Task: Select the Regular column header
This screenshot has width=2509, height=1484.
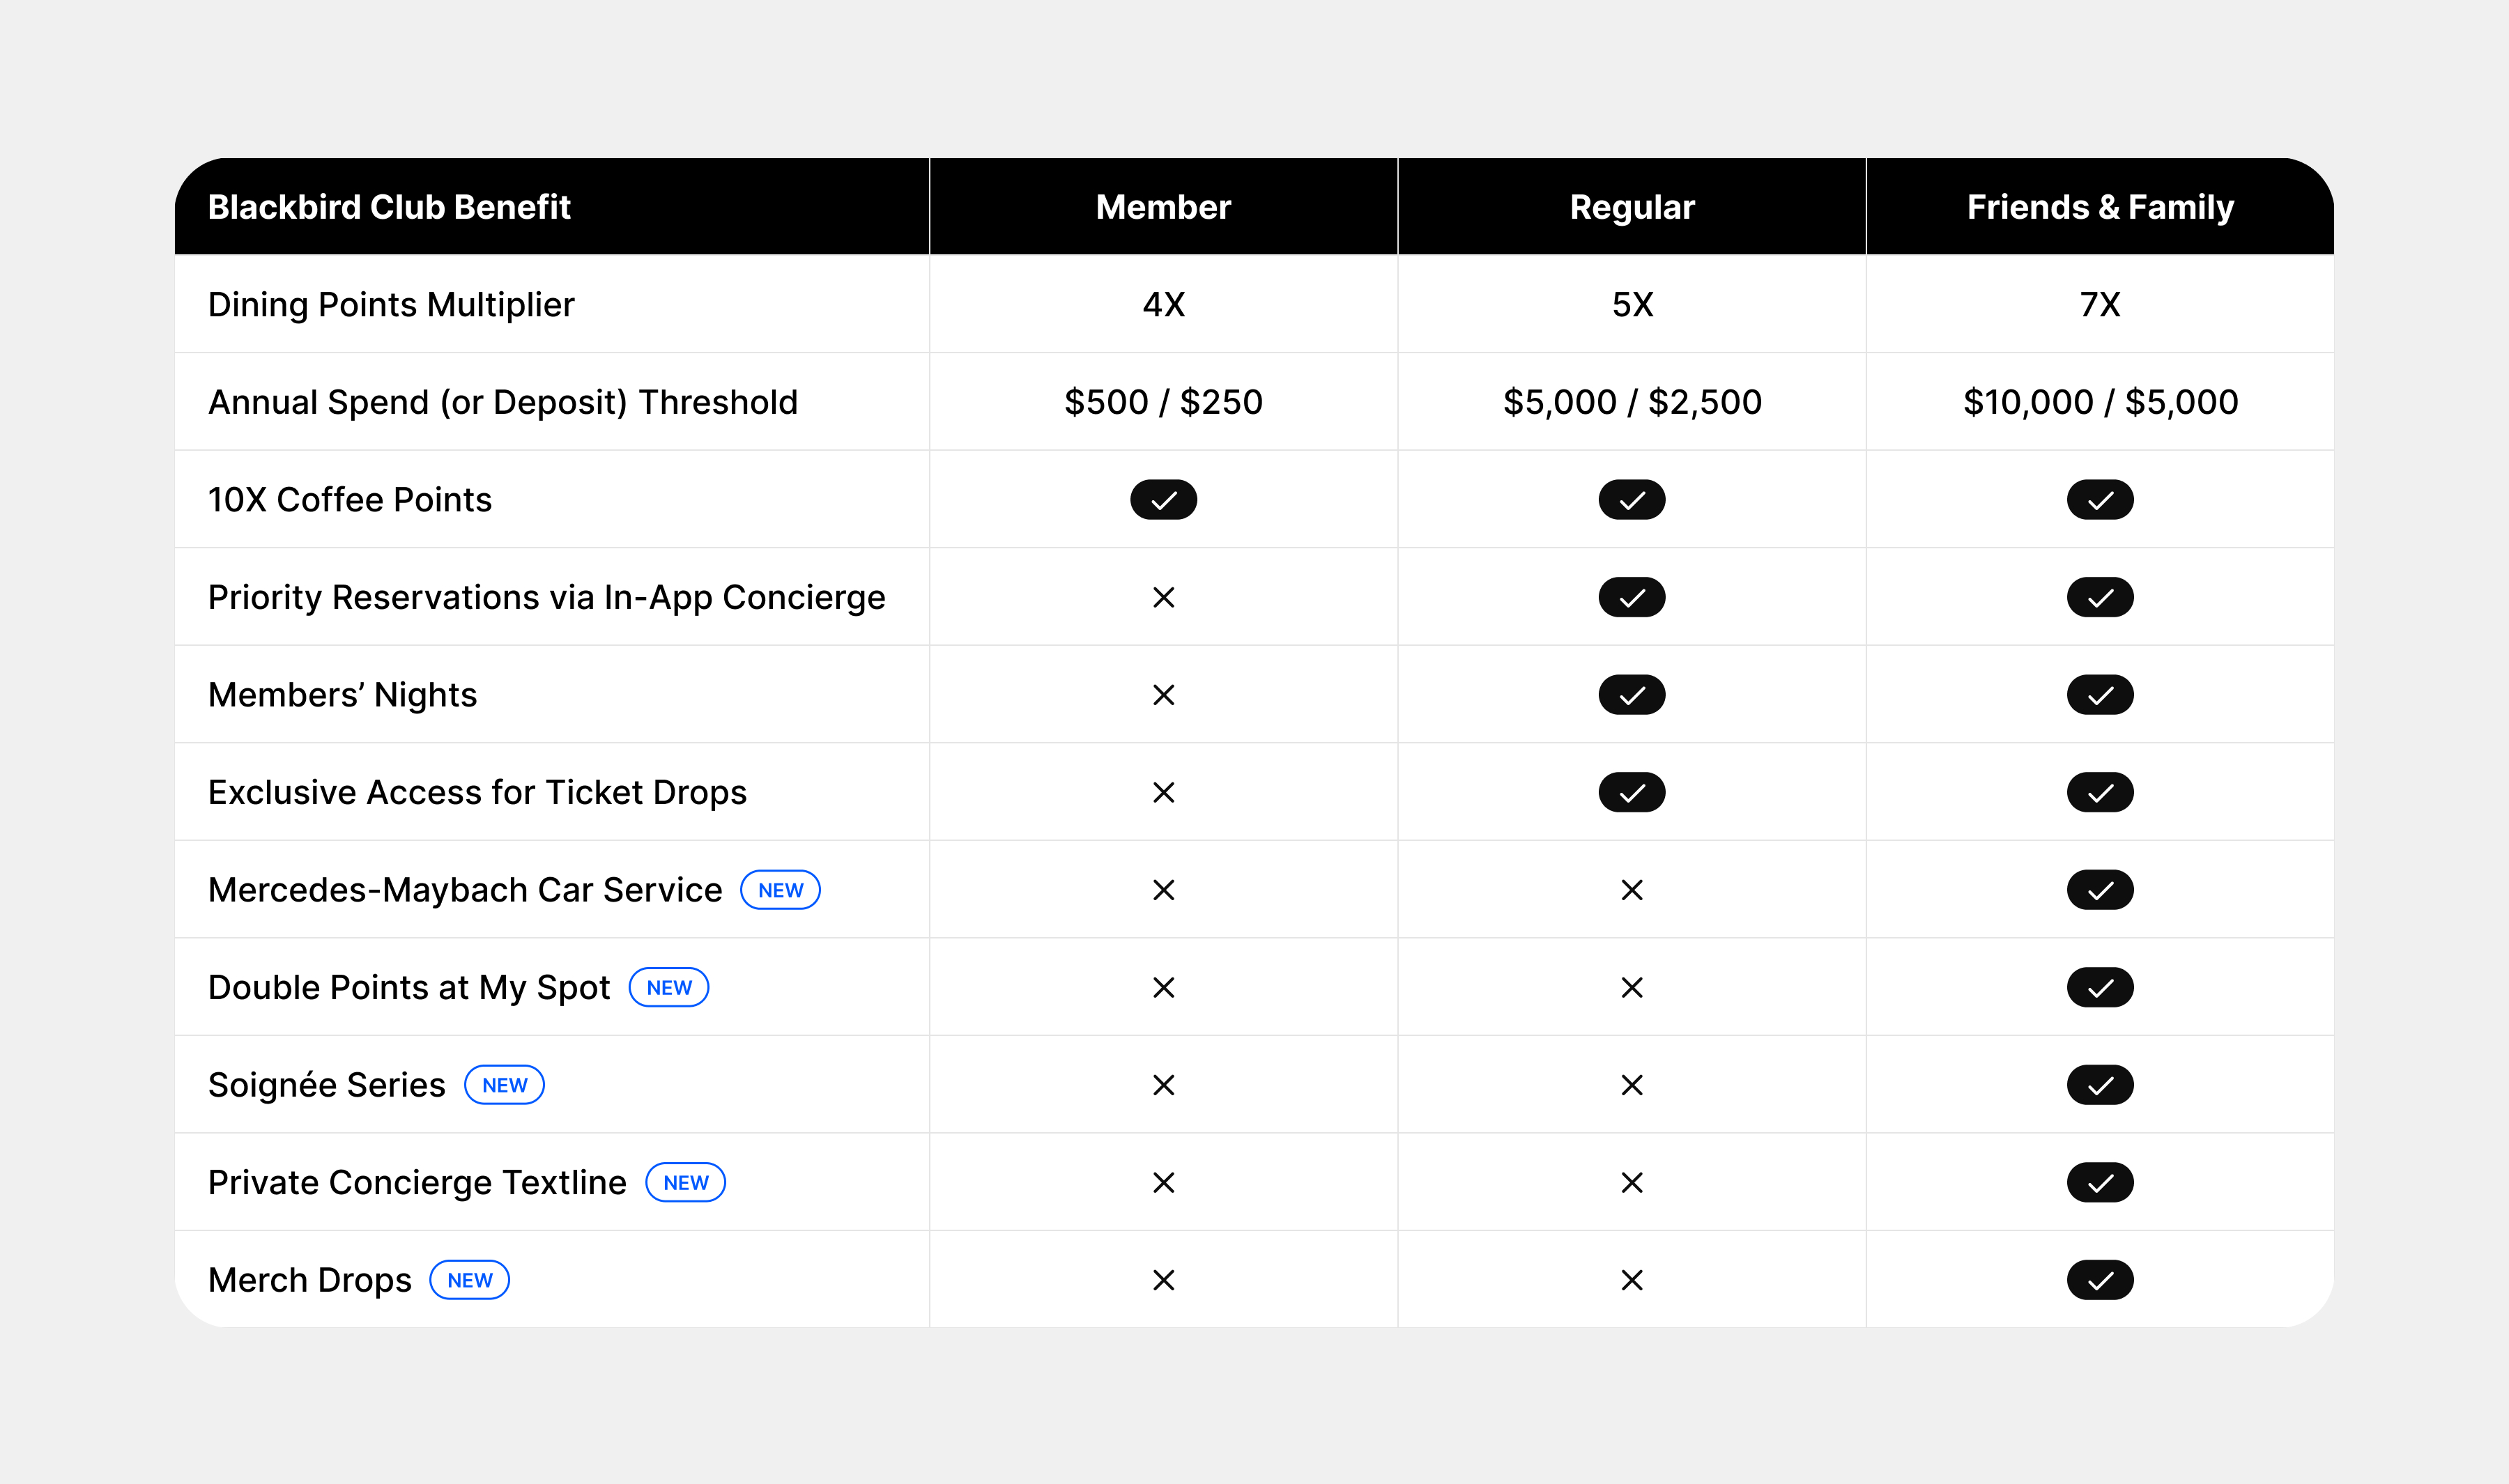Action: pyautogui.click(x=1631, y=206)
